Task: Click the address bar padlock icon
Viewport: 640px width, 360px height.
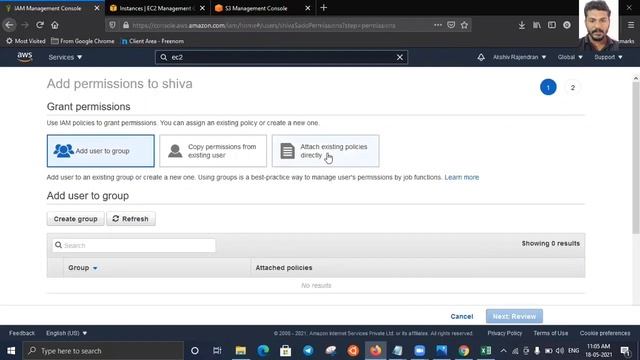Action: click(126, 25)
